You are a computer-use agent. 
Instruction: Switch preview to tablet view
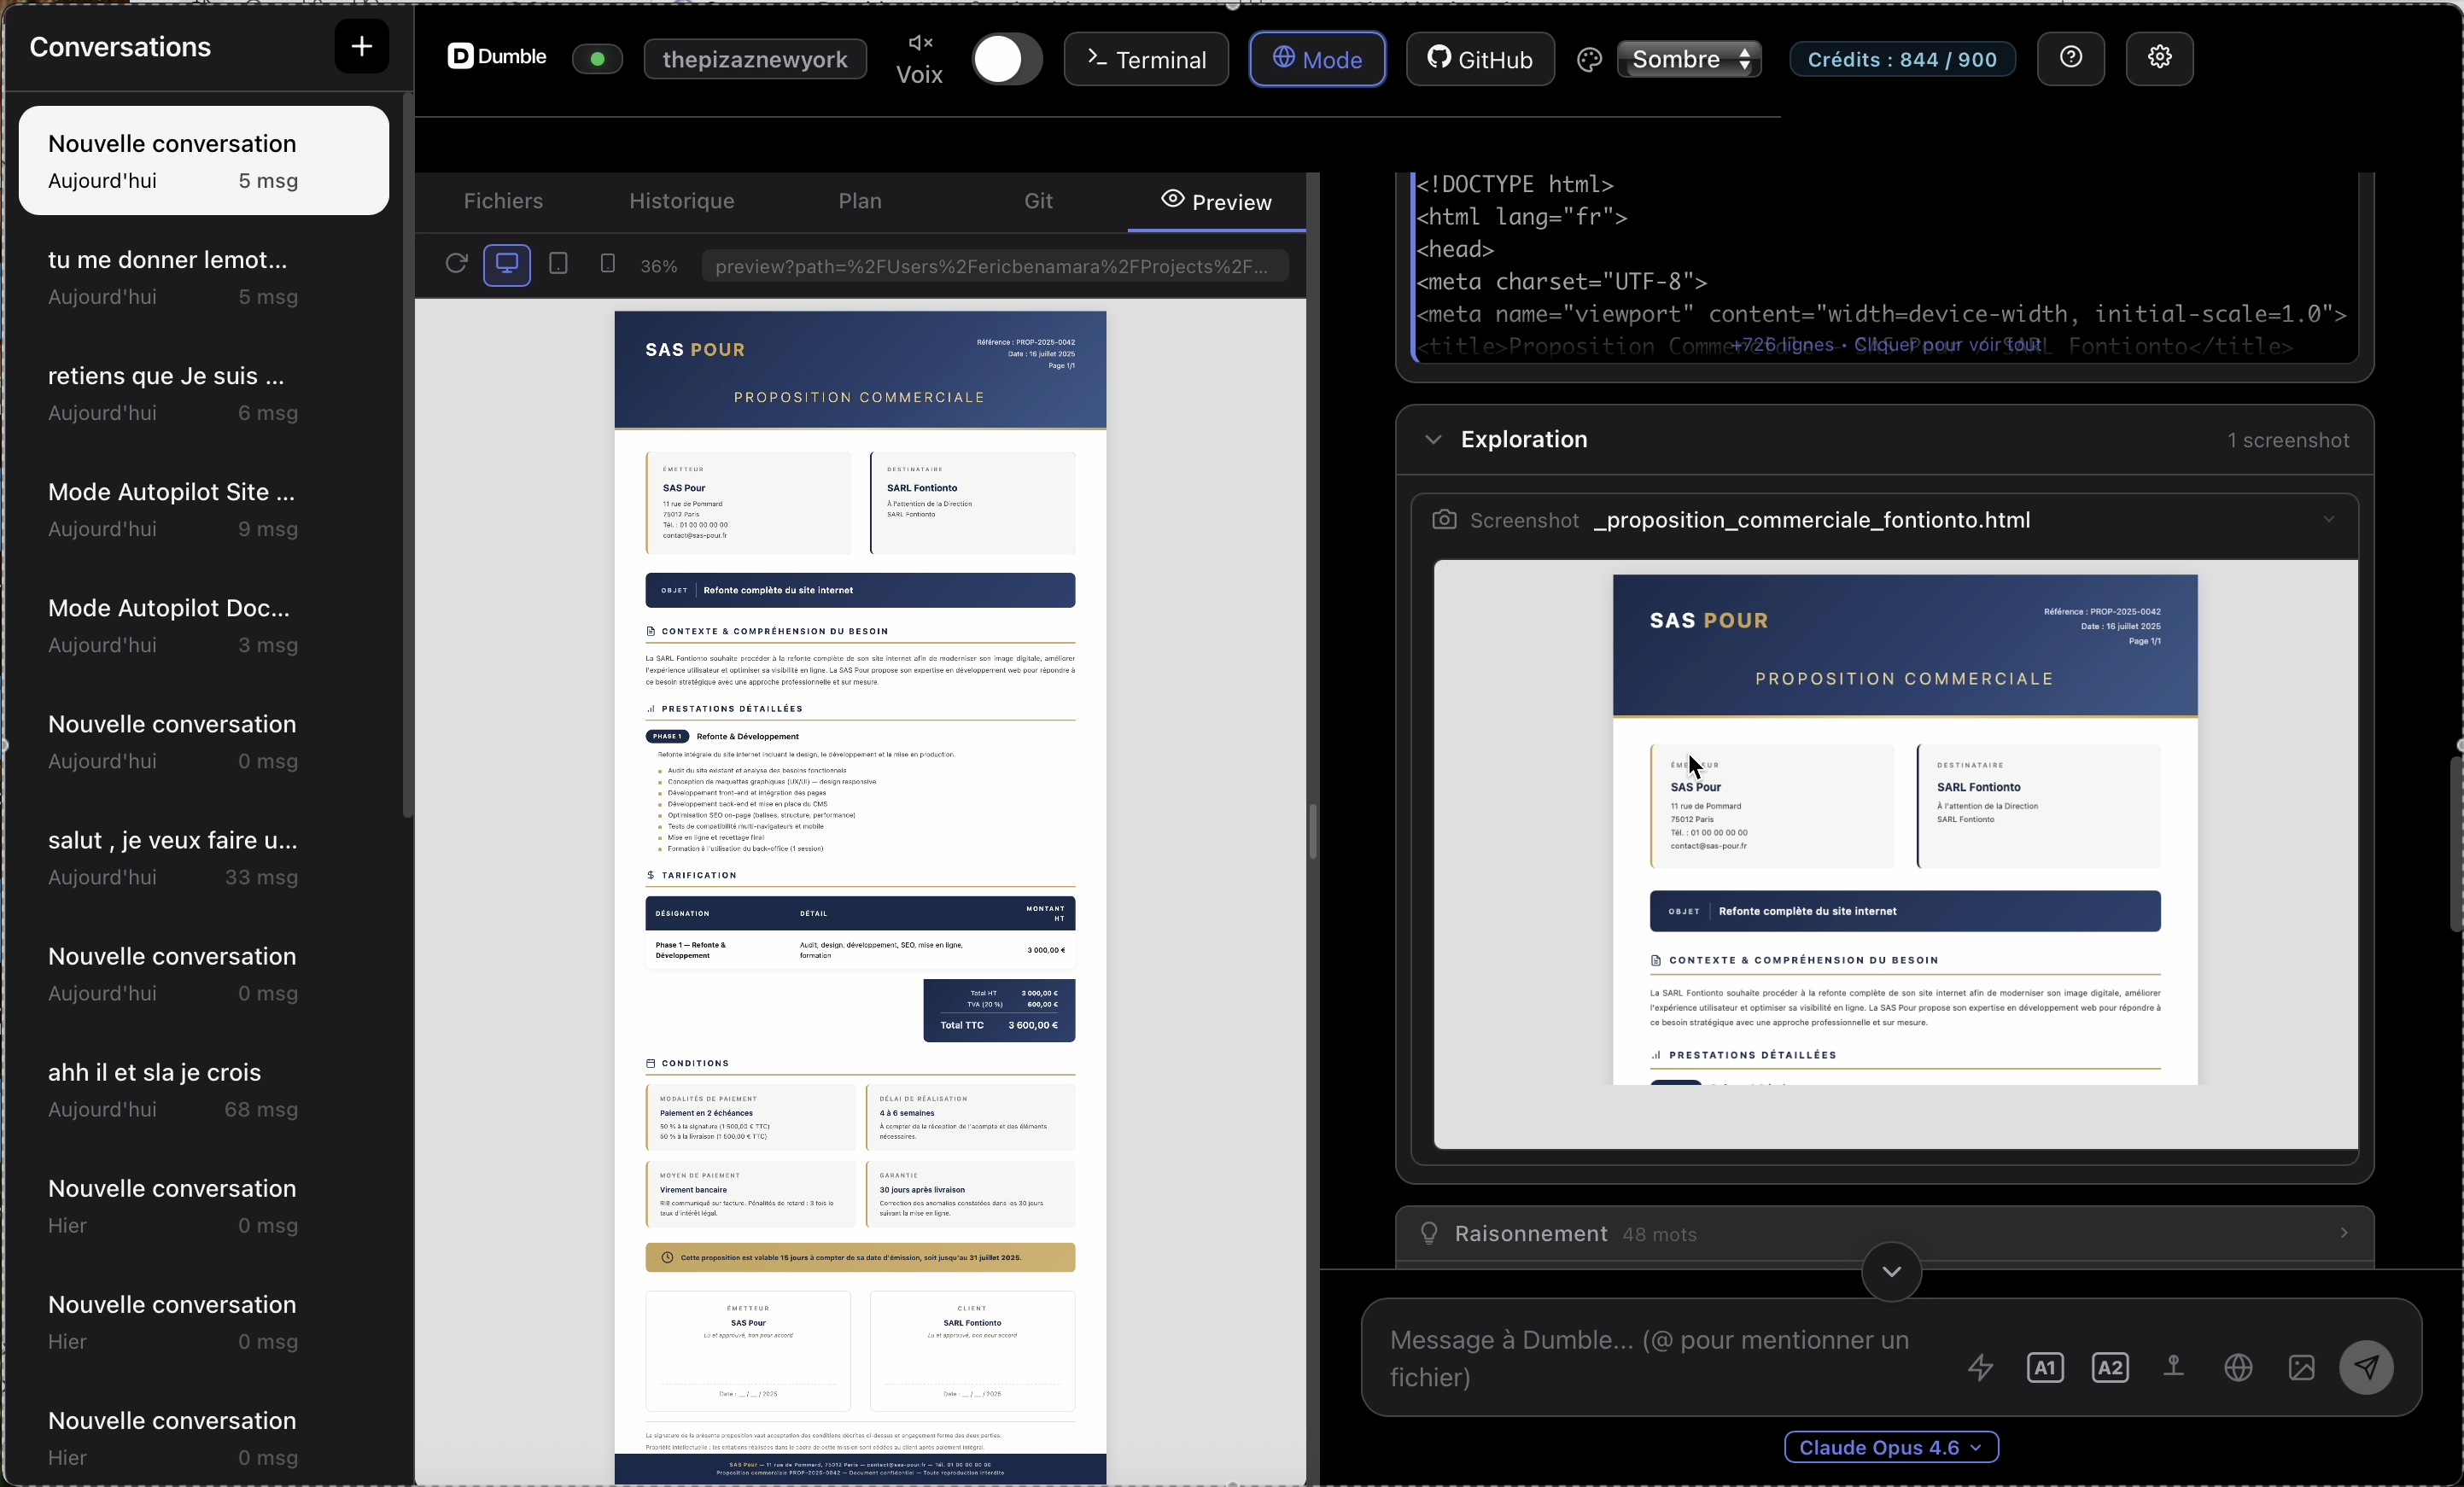[x=558, y=263]
